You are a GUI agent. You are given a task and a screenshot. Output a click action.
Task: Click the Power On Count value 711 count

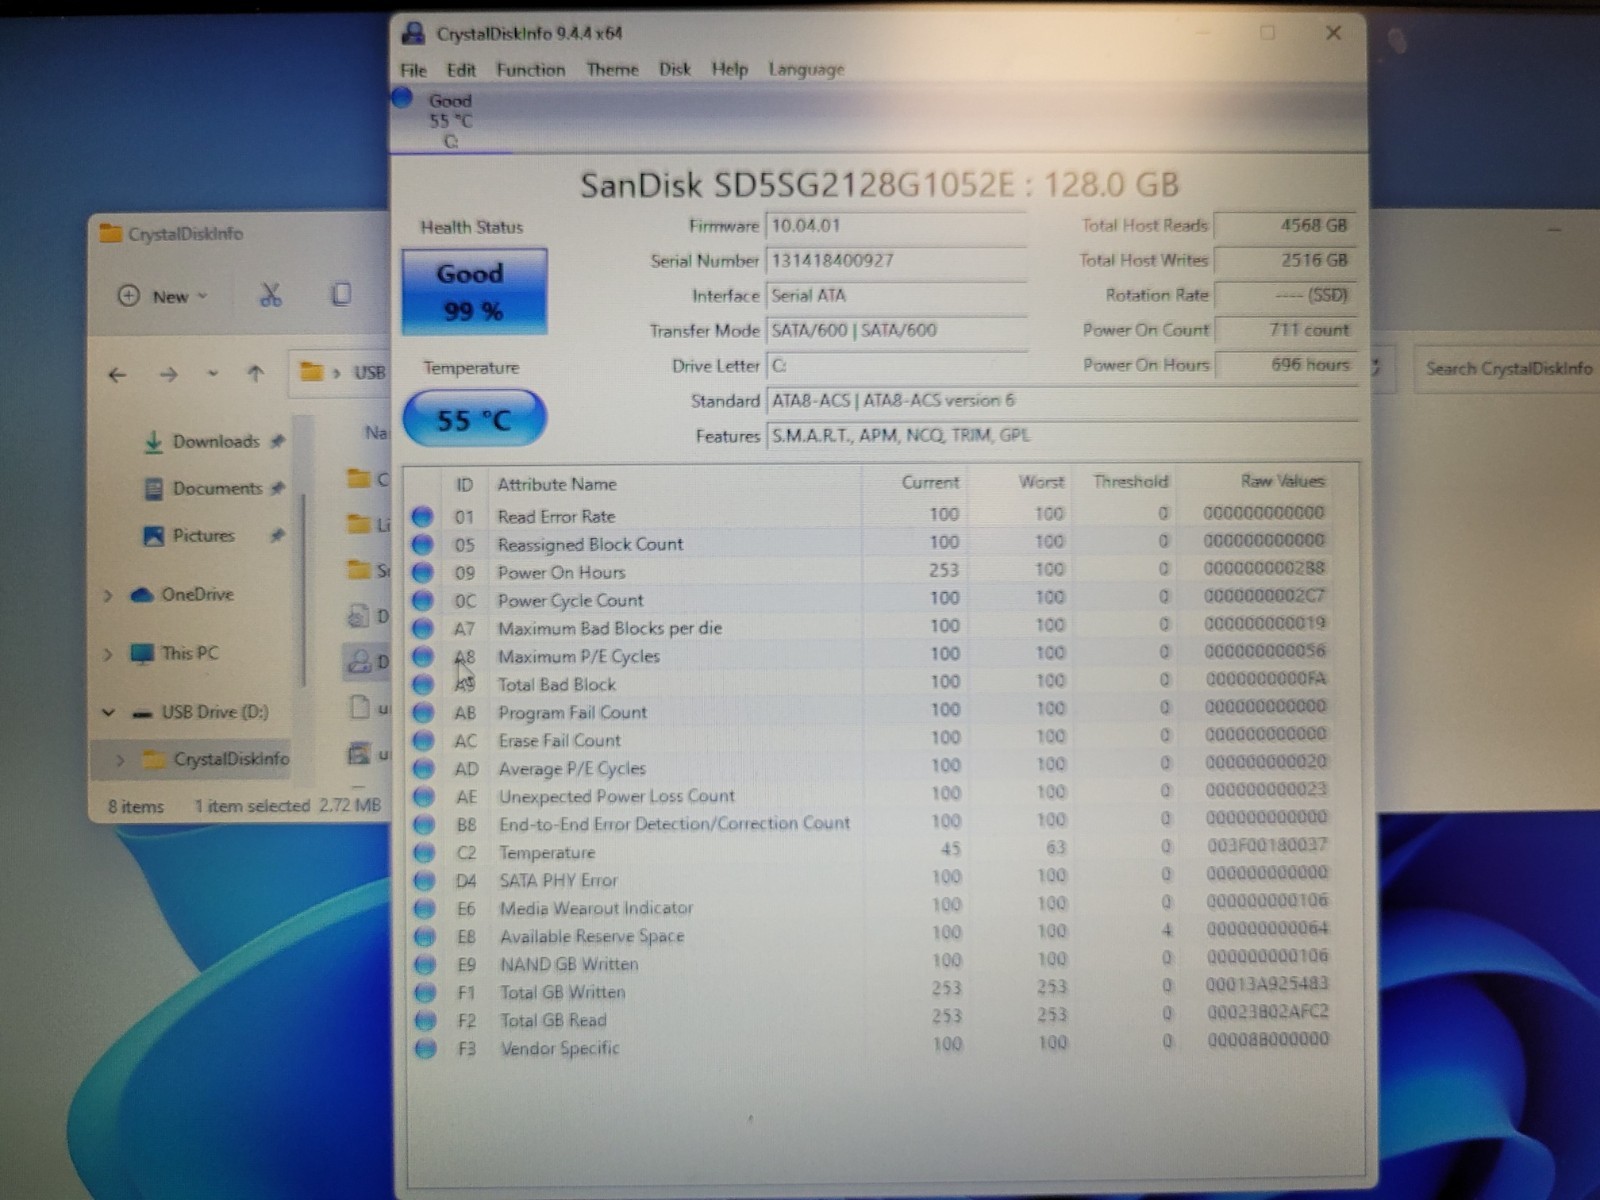click(1284, 330)
